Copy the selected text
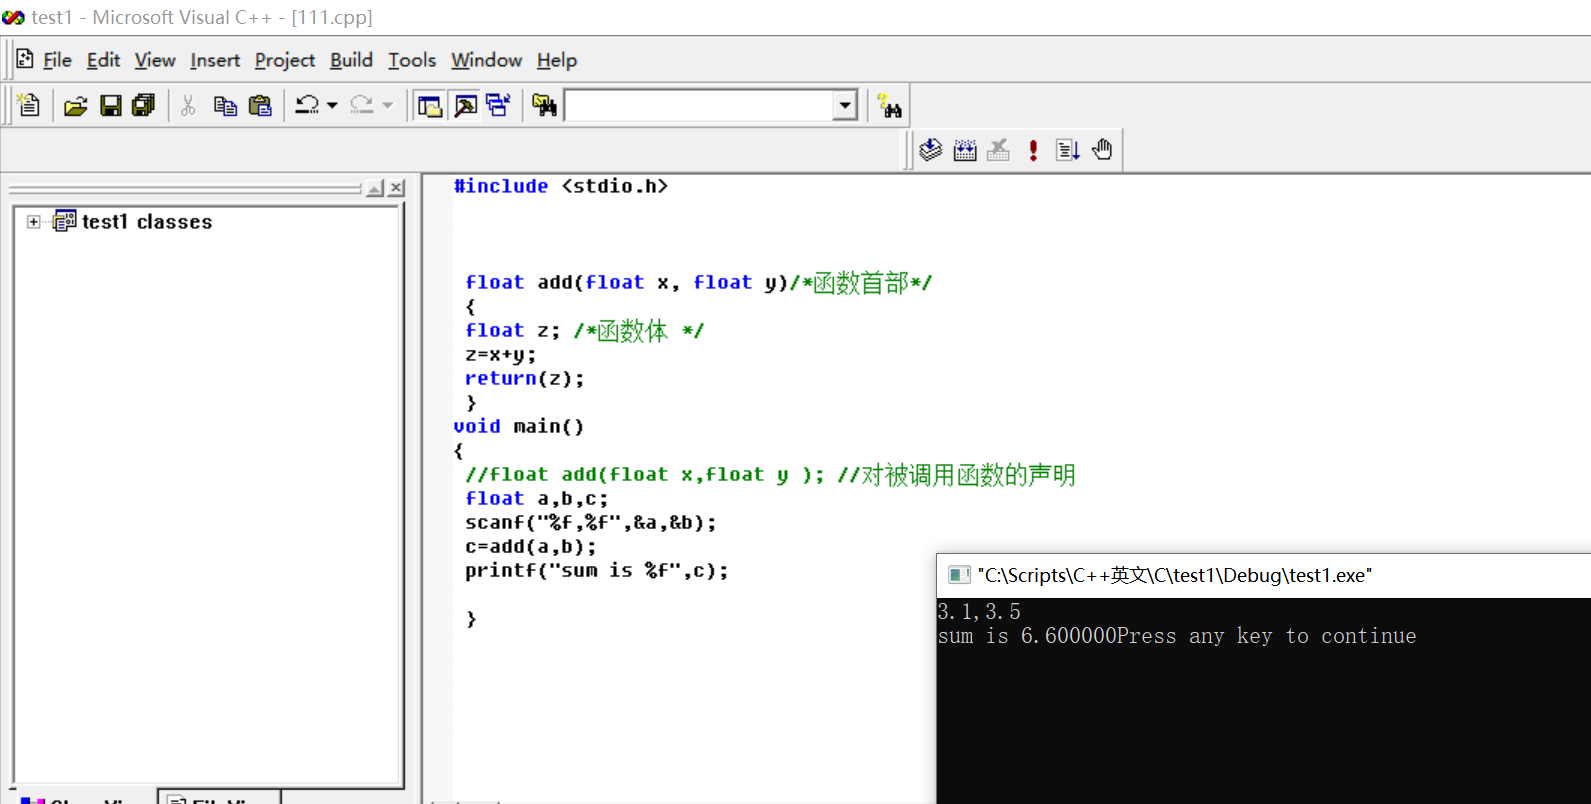Image resolution: width=1591 pixels, height=804 pixels. (225, 105)
